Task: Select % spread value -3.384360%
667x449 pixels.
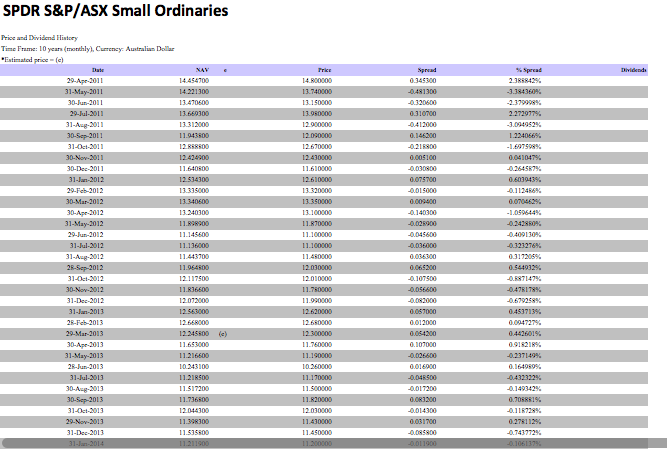Action: (x=524, y=92)
